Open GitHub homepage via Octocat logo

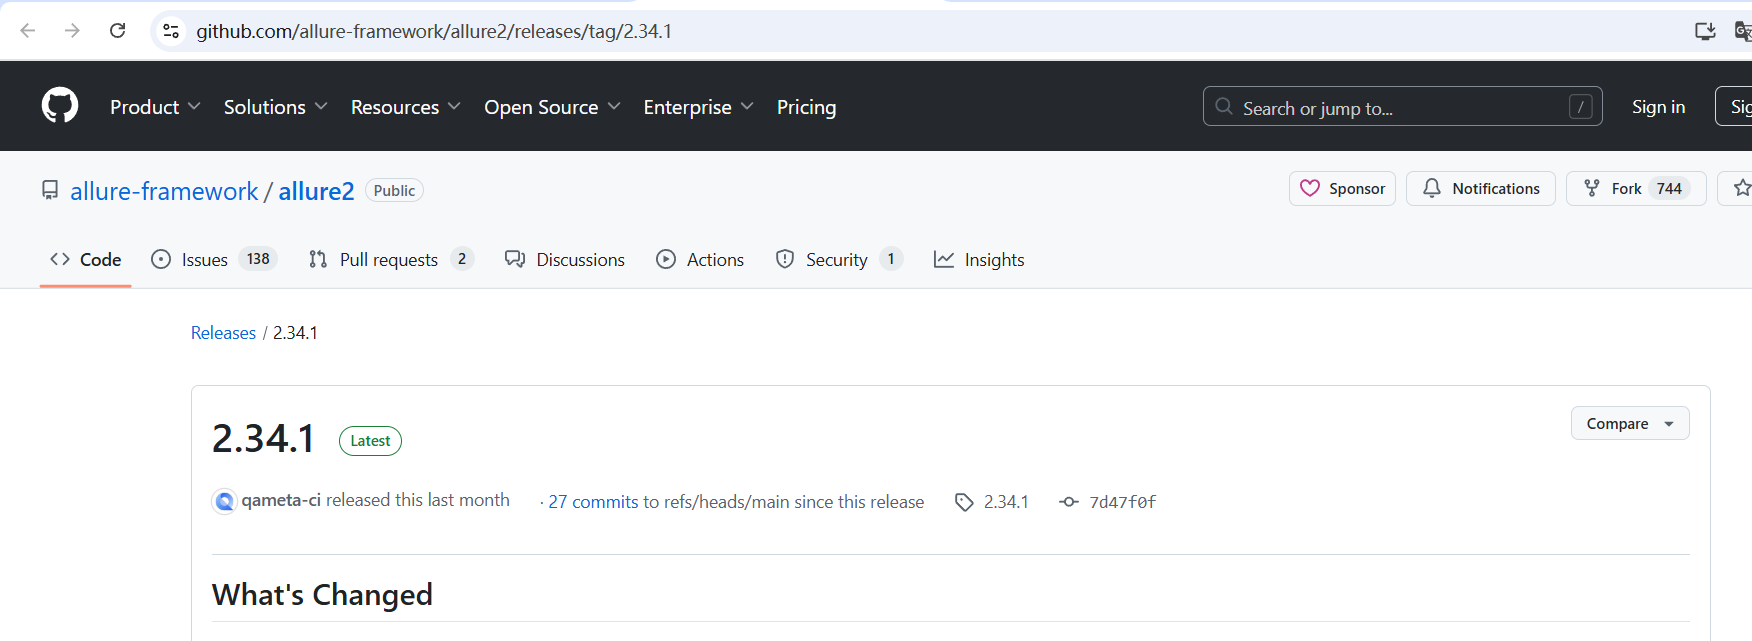[x=60, y=105]
